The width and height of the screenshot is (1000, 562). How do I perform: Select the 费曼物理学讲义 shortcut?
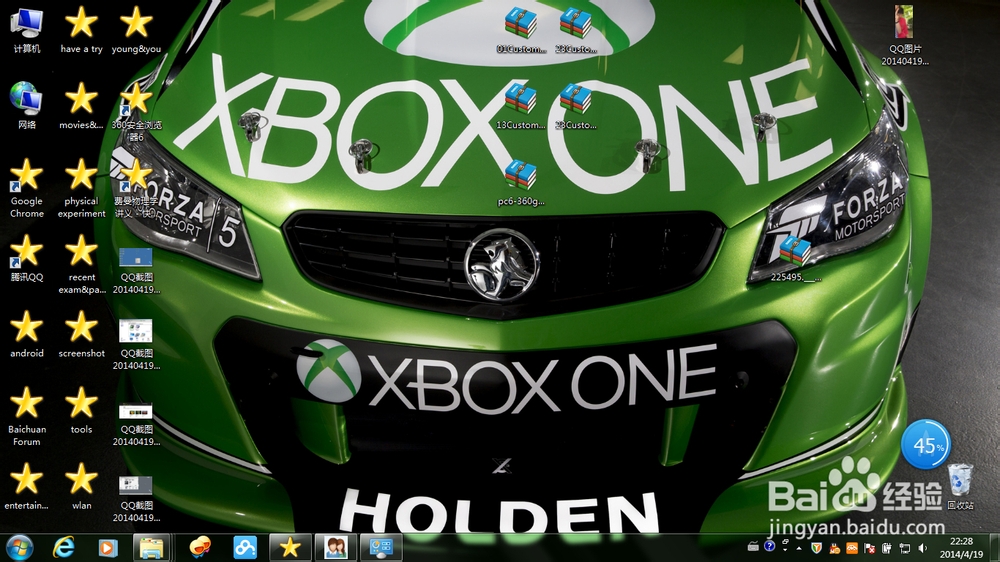tap(136, 188)
